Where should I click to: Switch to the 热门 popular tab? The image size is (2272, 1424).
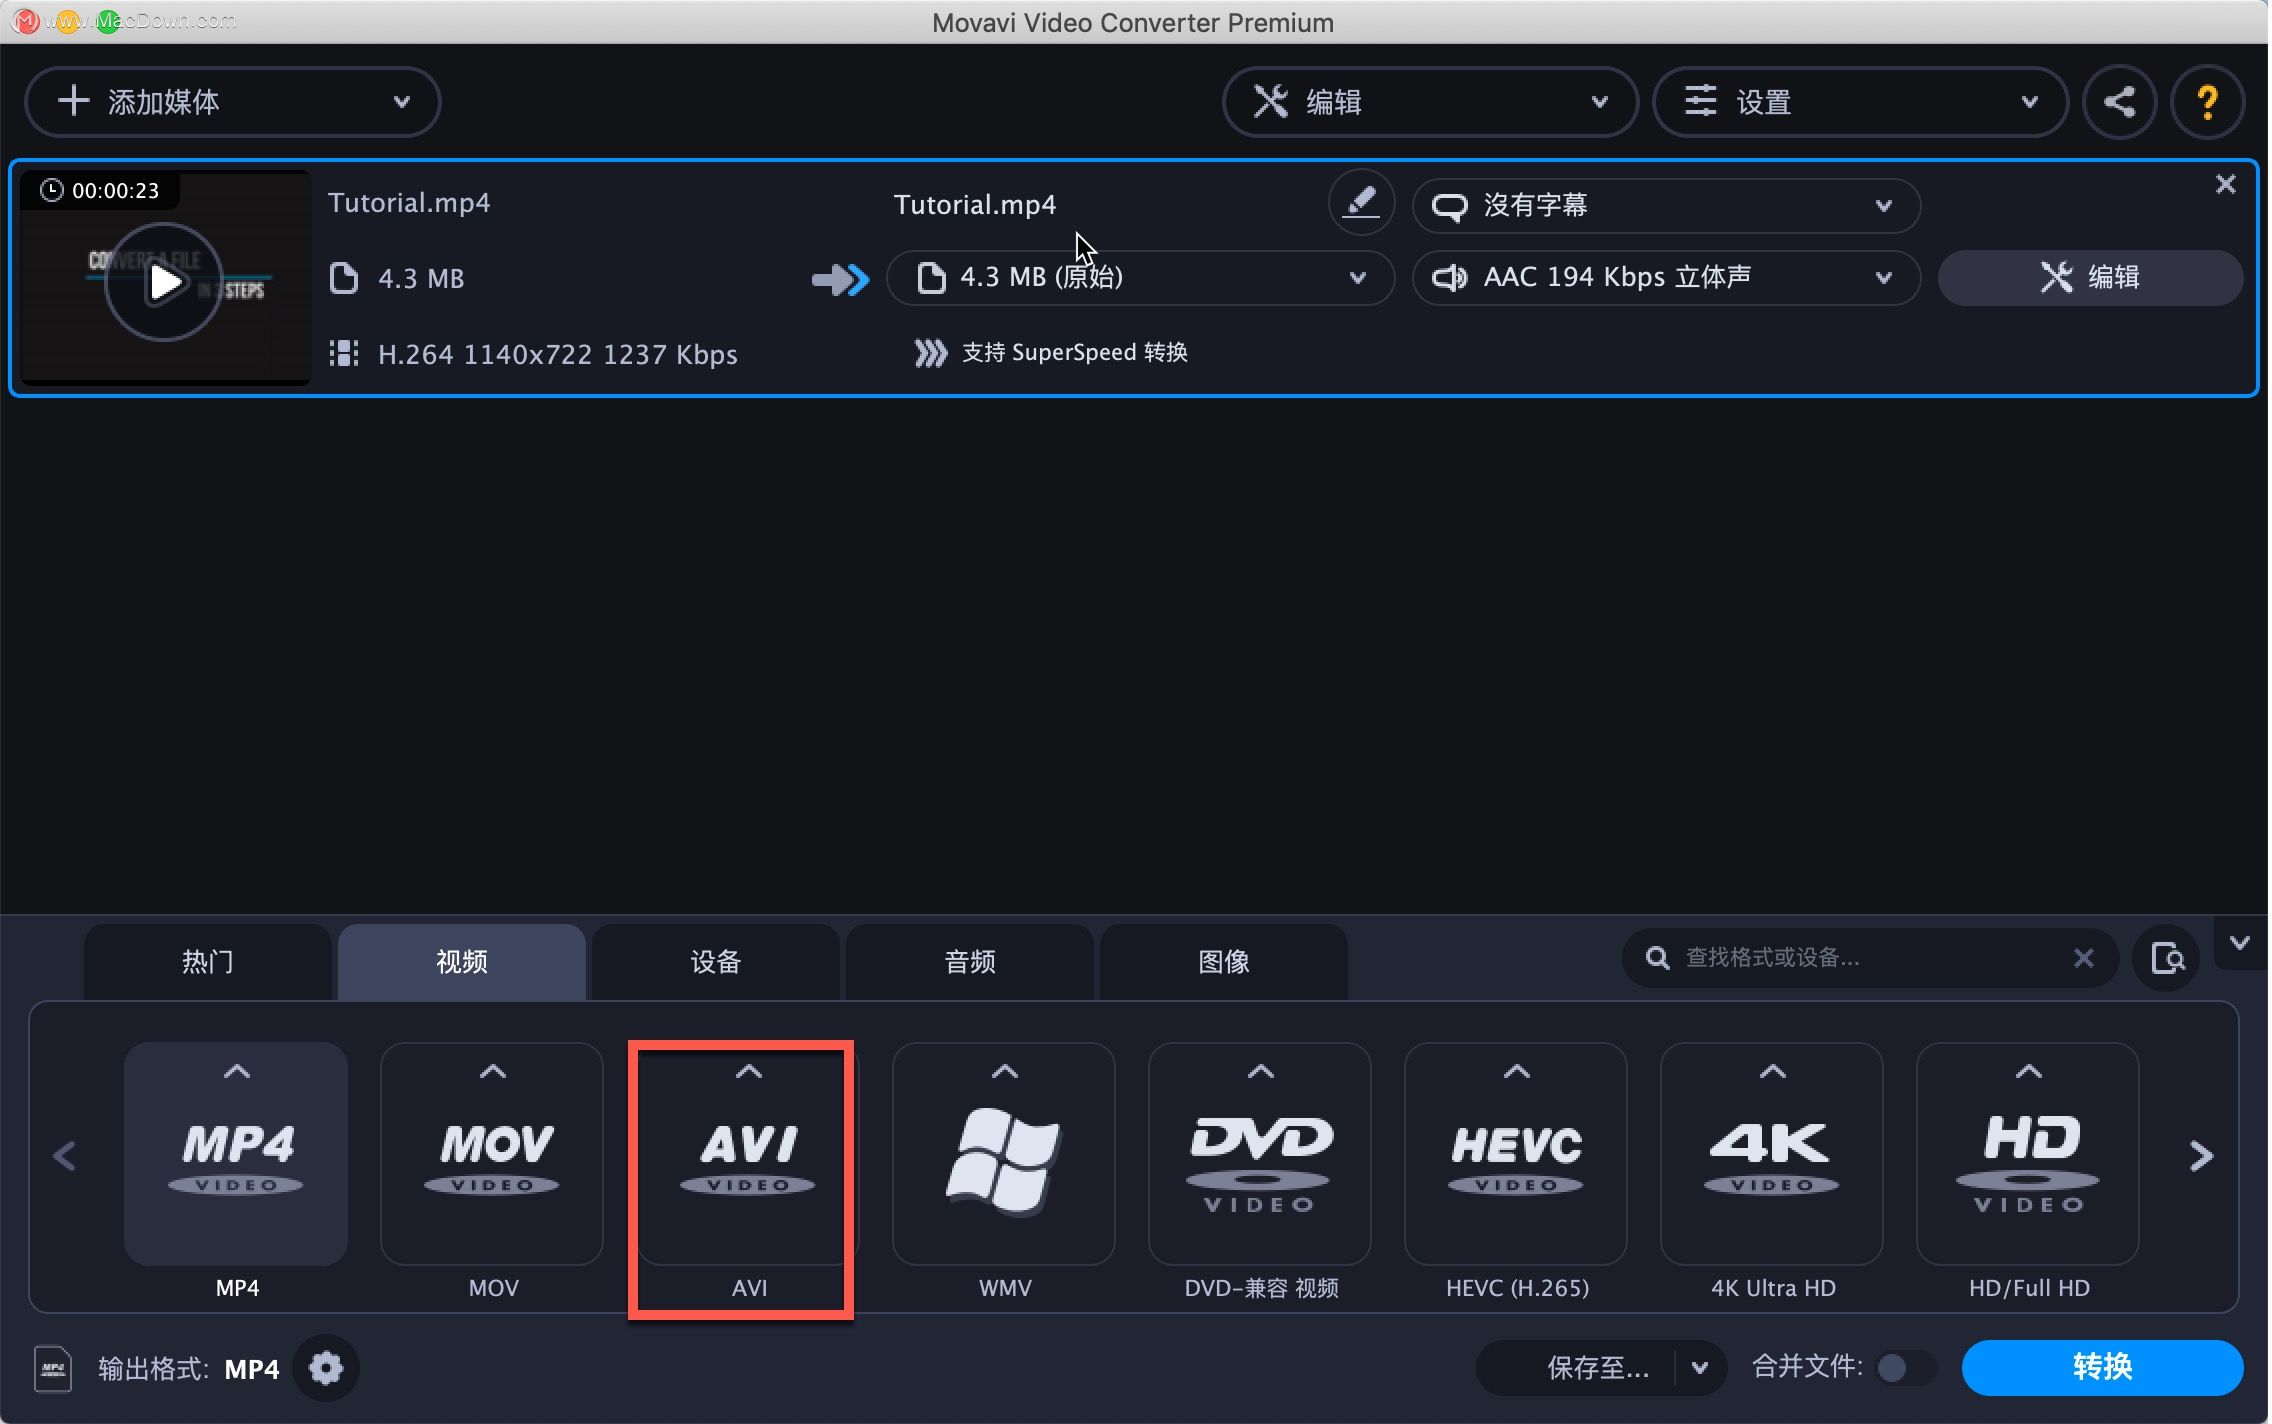208,961
